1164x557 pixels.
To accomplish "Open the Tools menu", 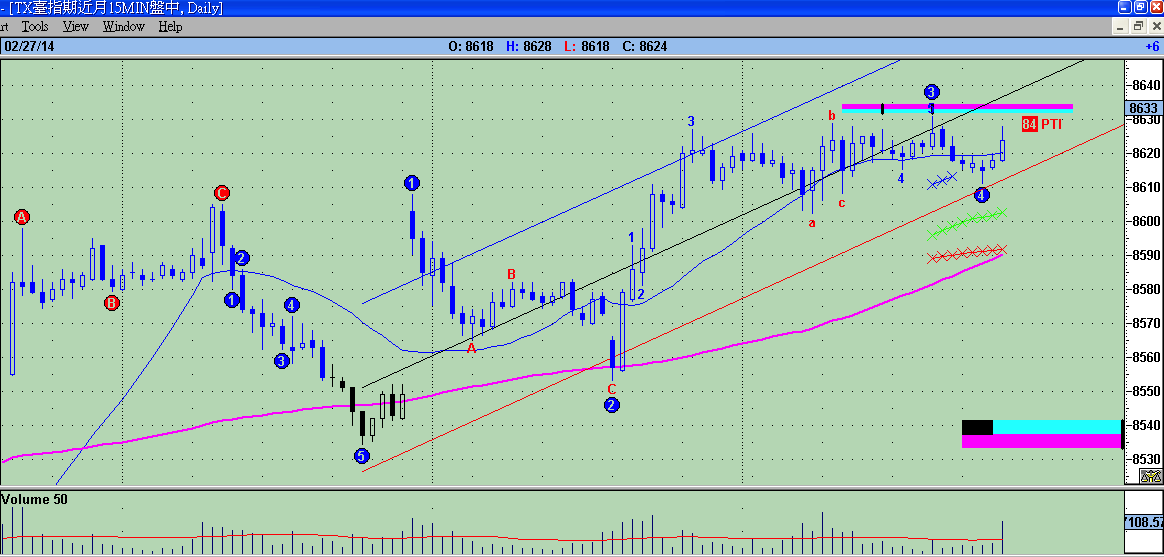I will (x=35, y=27).
